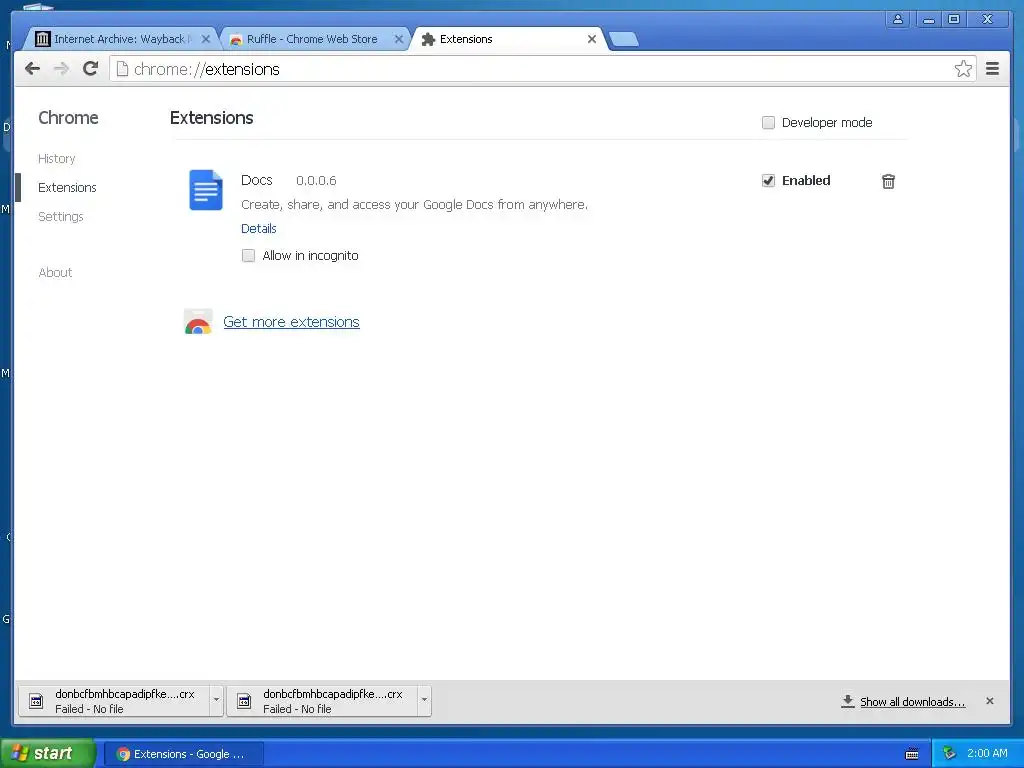Remove Docs extension with the trash icon
The image size is (1024, 768).
pos(888,181)
